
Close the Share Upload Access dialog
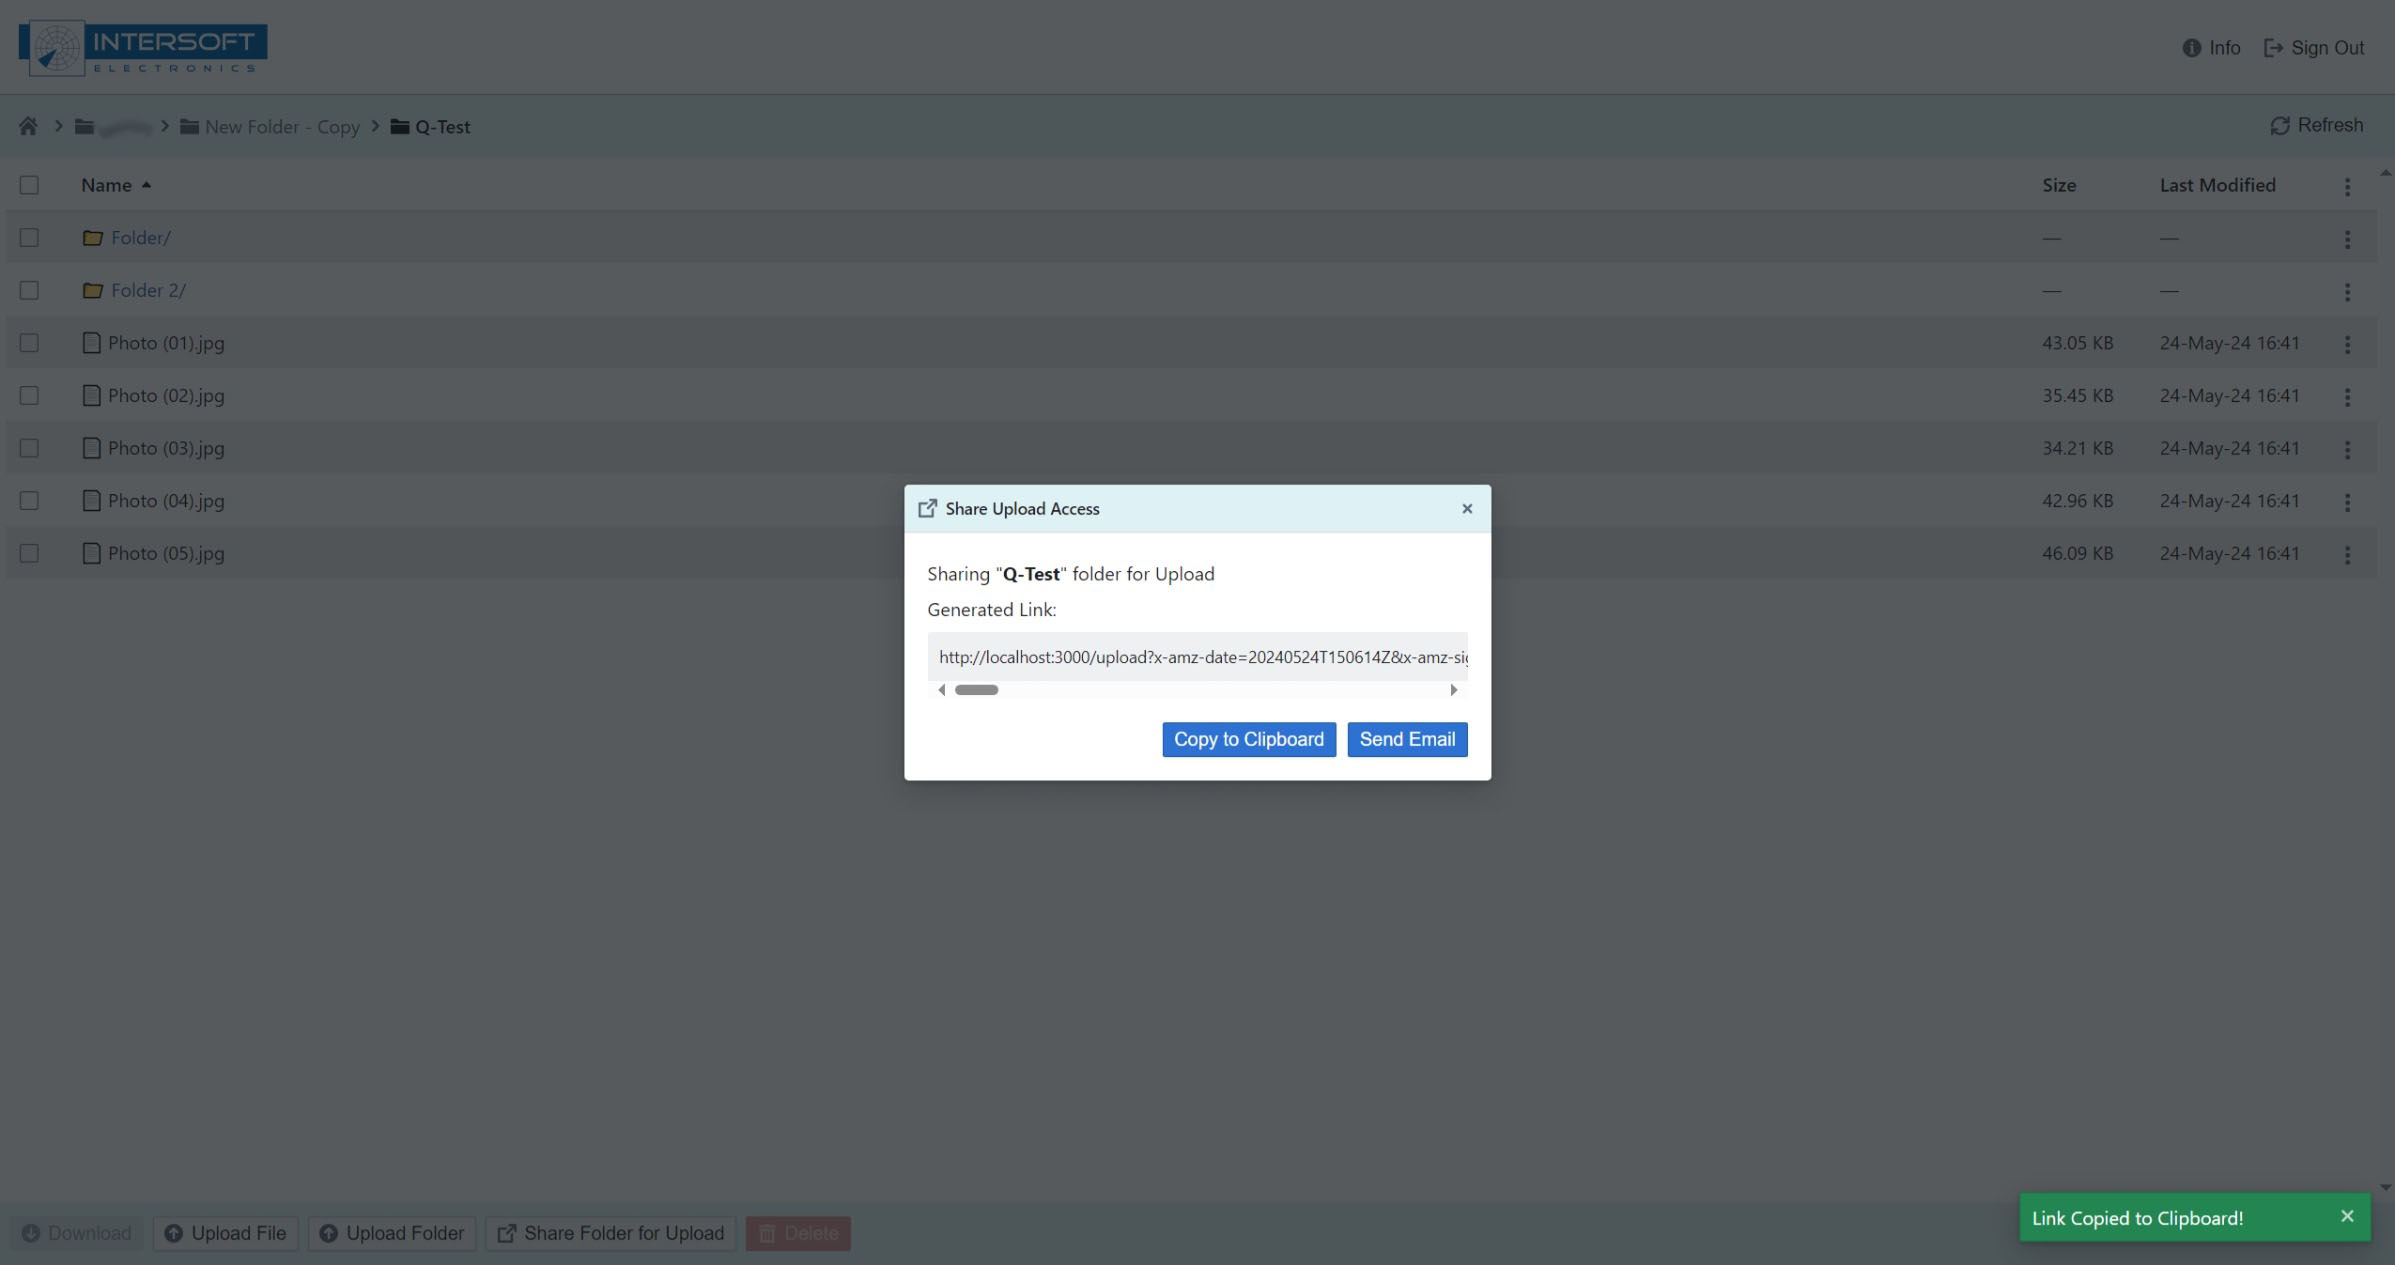pos(1467,509)
